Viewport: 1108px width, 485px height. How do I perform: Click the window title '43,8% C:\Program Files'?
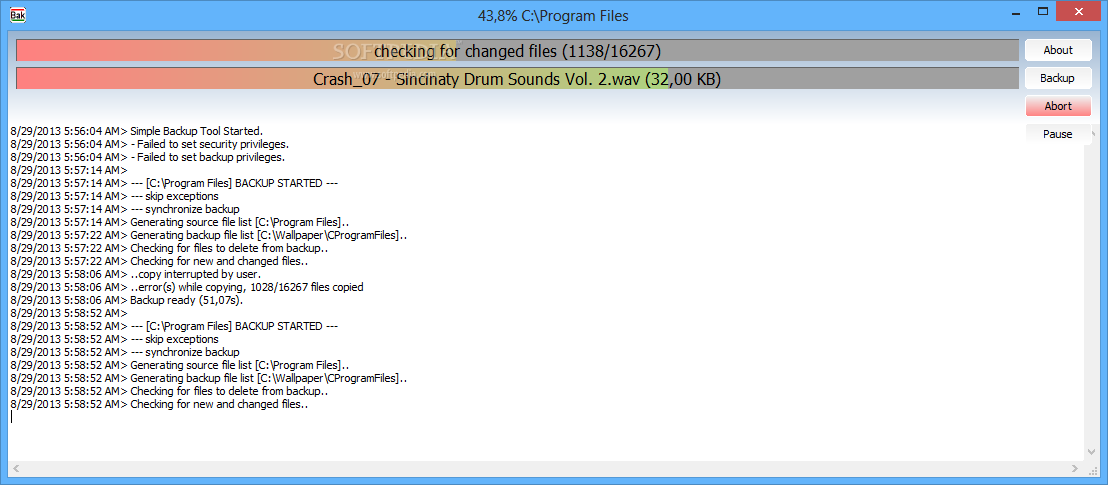pos(553,16)
